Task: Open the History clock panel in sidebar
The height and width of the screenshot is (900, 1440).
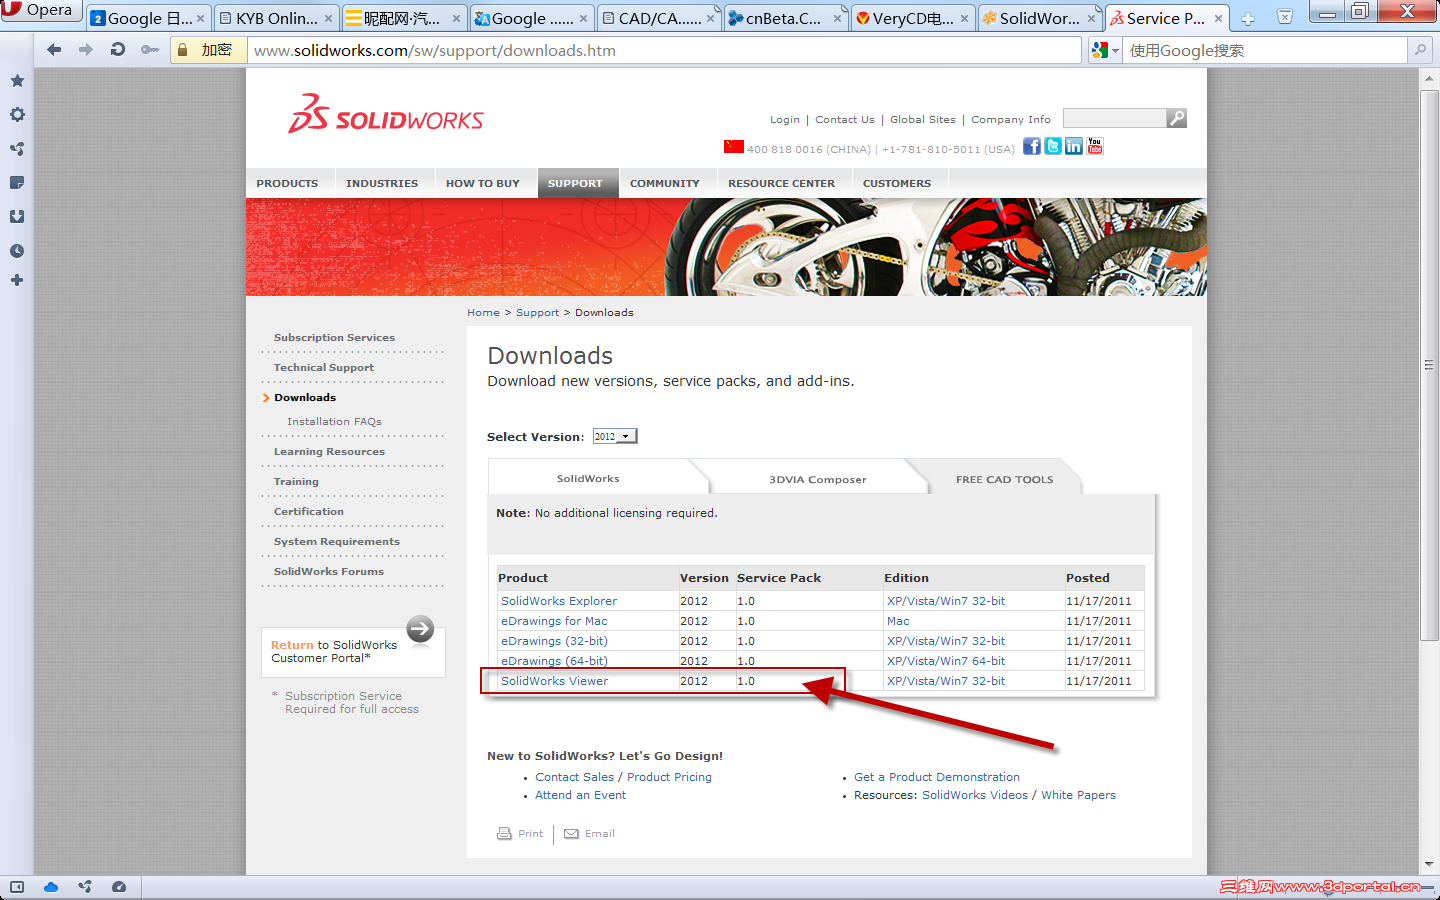Action: (17, 251)
